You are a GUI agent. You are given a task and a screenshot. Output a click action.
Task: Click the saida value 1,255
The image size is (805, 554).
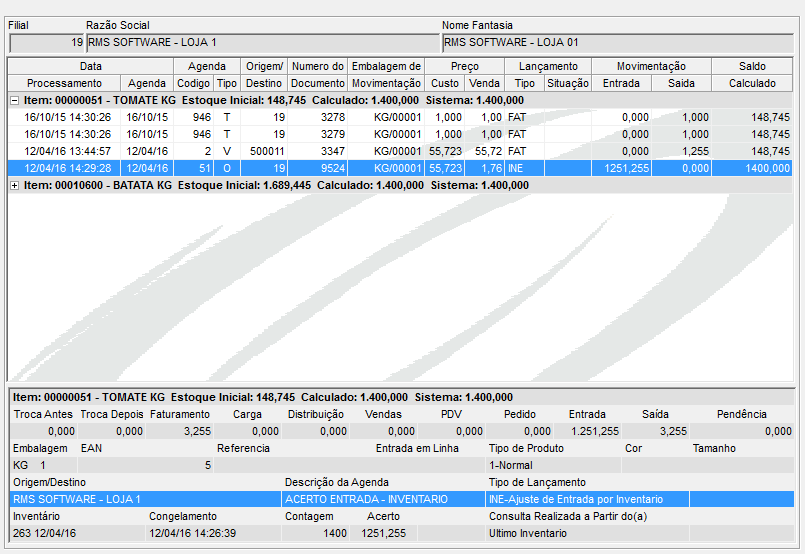click(695, 151)
